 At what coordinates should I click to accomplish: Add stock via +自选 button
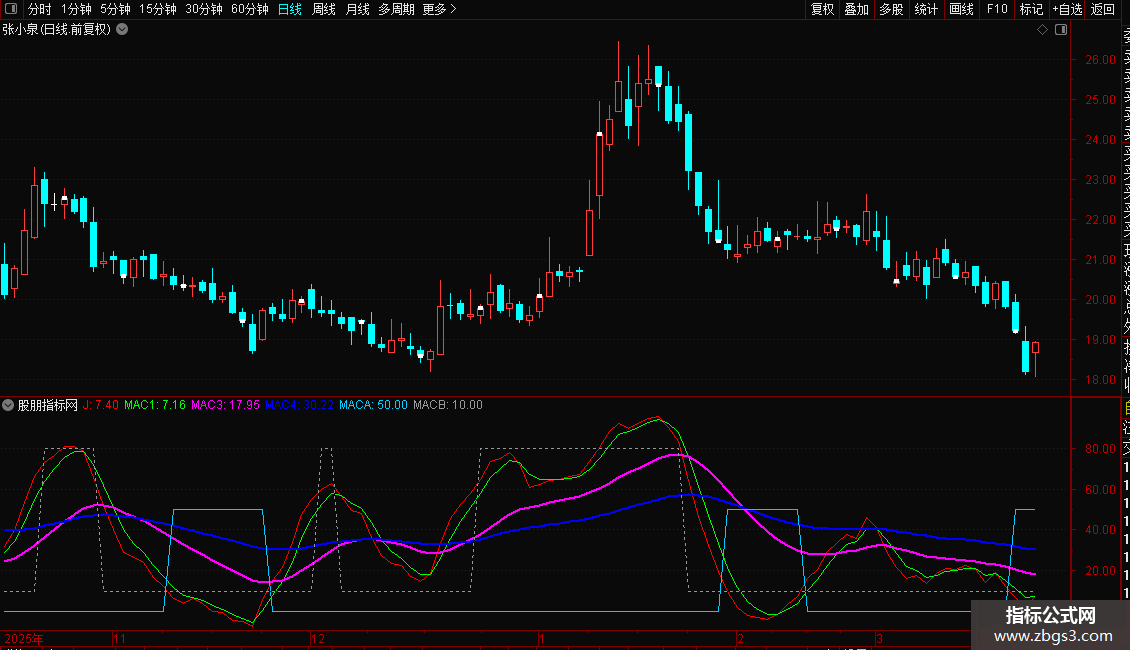coord(1067,9)
